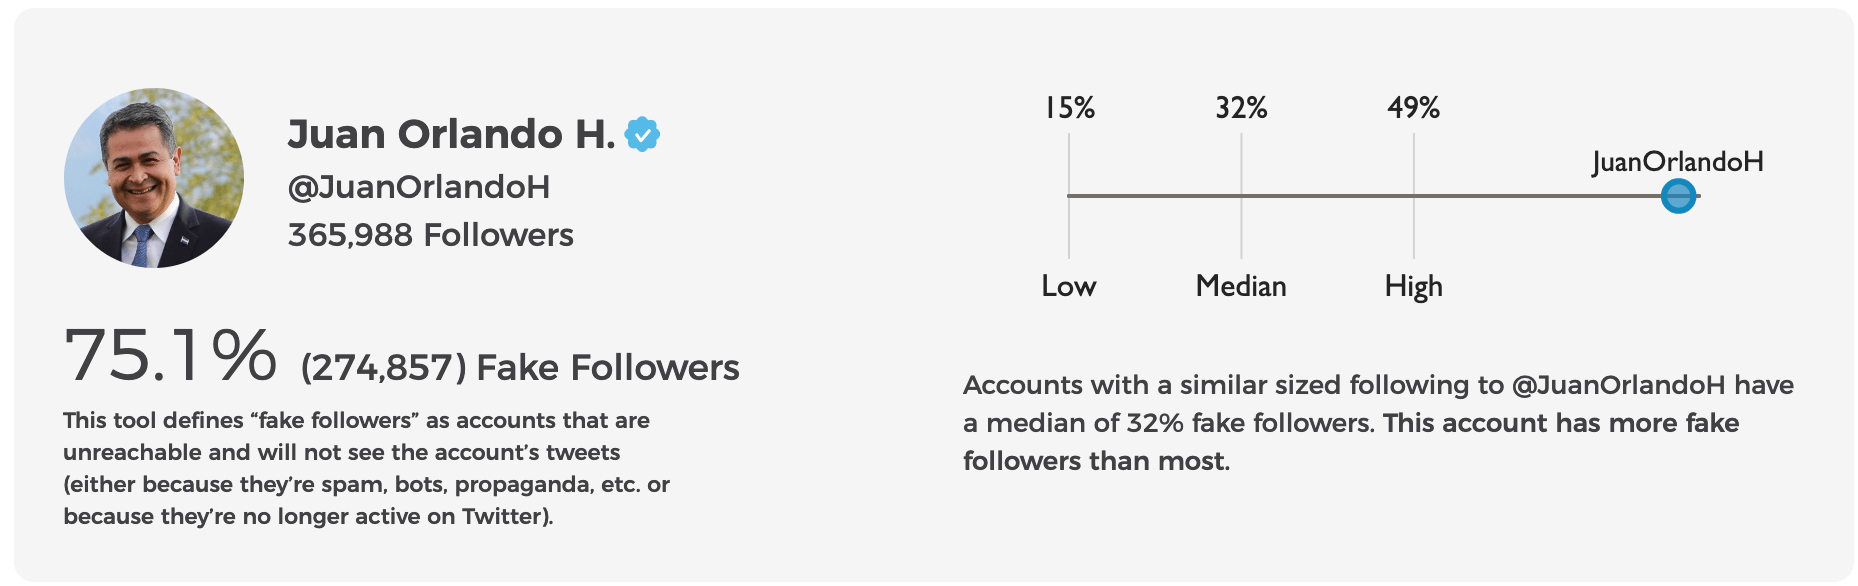This screenshot has width=1858, height=586.
Task: Click the Juan Orlando H. display name
Action: click(451, 134)
